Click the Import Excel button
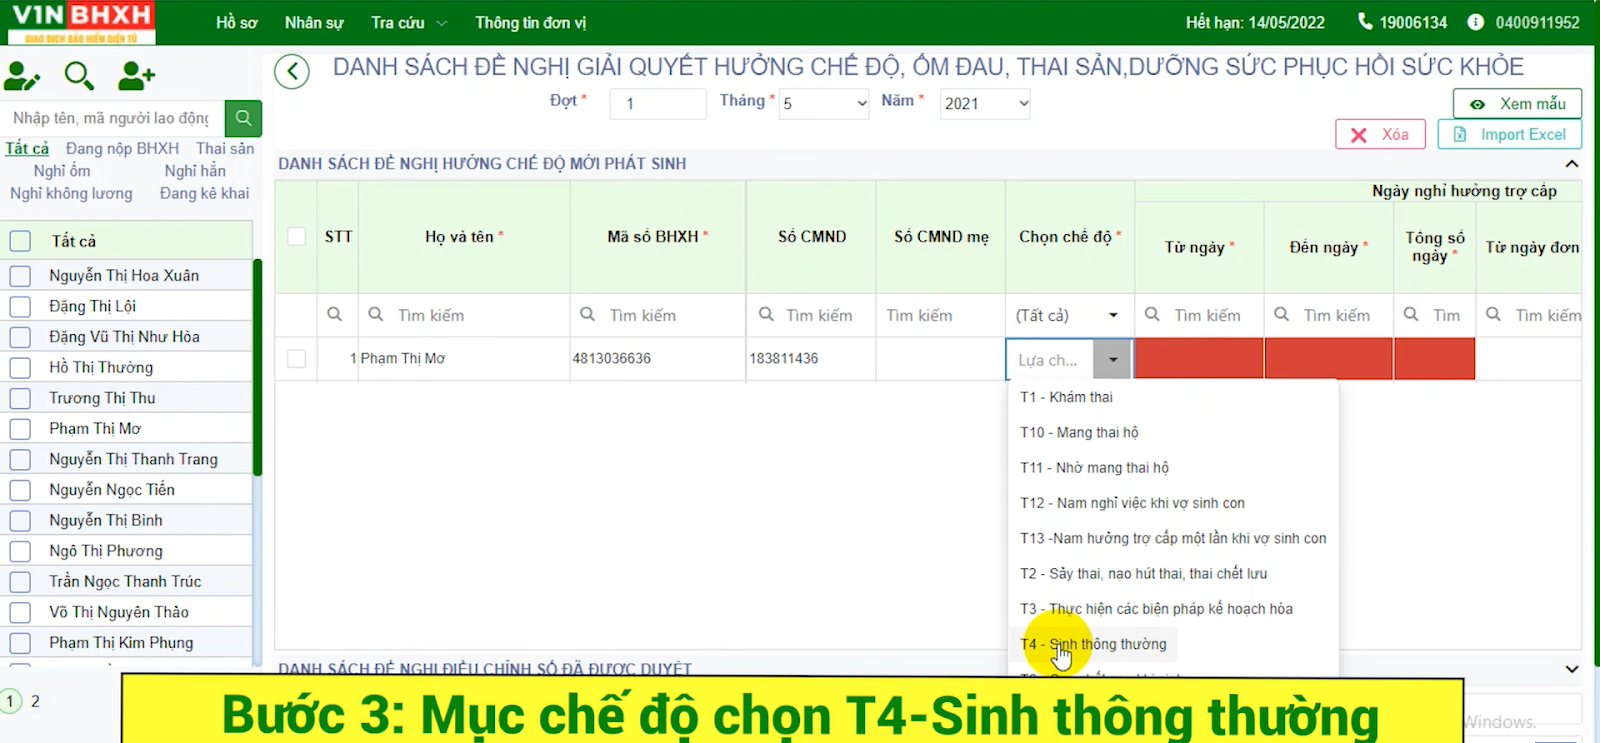 click(x=1509, y=134)
